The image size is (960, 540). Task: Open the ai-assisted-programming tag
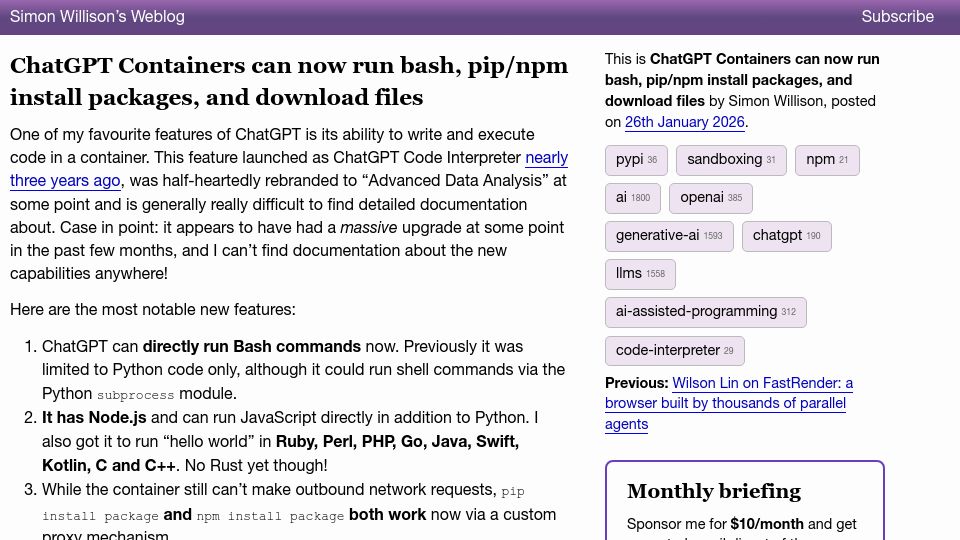pyautogui.click(x=706, y=312)
